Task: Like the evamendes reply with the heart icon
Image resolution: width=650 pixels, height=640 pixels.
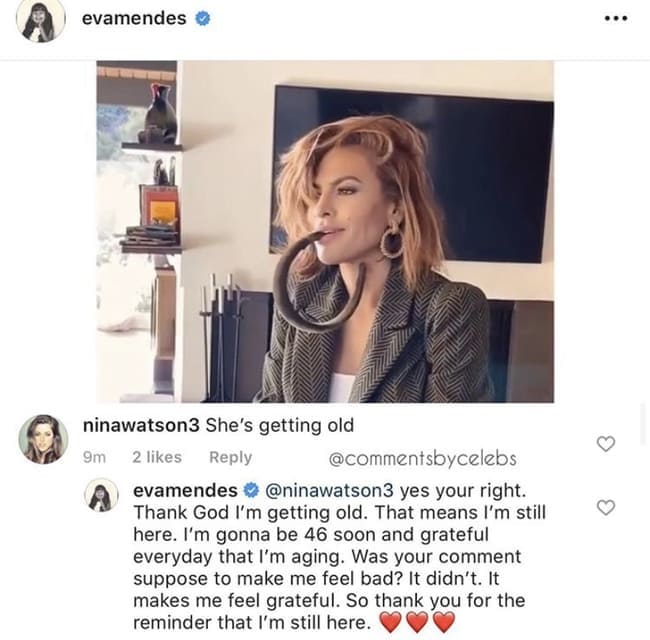Action: coord(606,507)
